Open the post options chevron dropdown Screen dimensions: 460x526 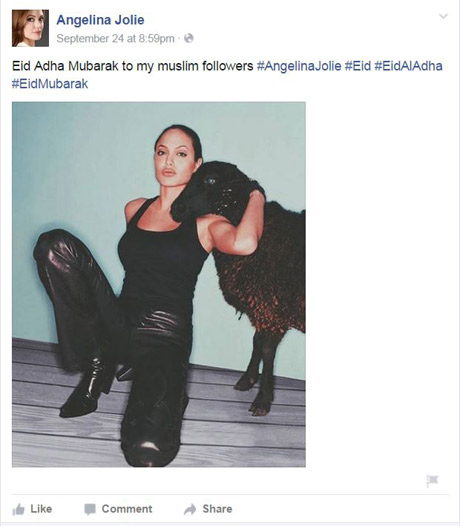[443, 16]
